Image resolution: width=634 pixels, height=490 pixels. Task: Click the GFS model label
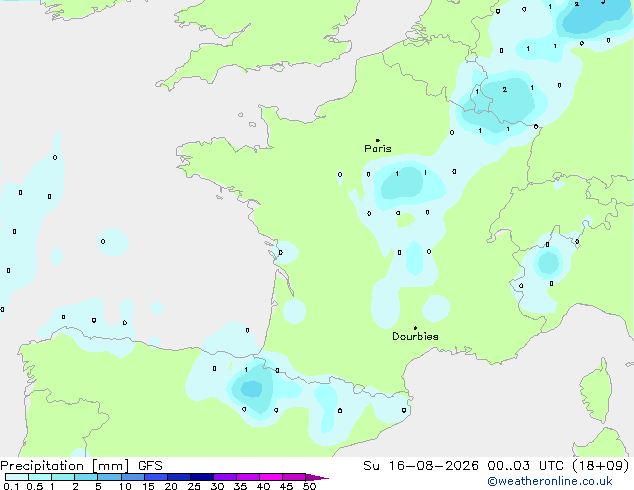150,466
